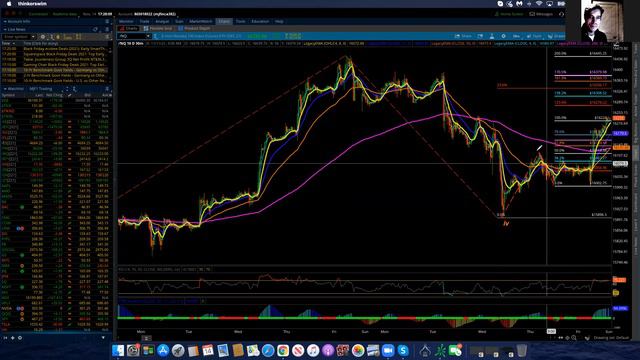Open the Help tab
Screen dimensions: 640x360
tap(279, 21)
